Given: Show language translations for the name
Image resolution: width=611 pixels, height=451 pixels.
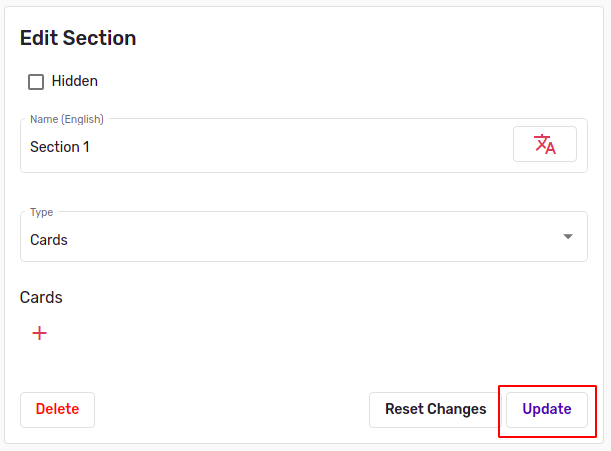Looking at the screenshot, I should pos(545,144).
